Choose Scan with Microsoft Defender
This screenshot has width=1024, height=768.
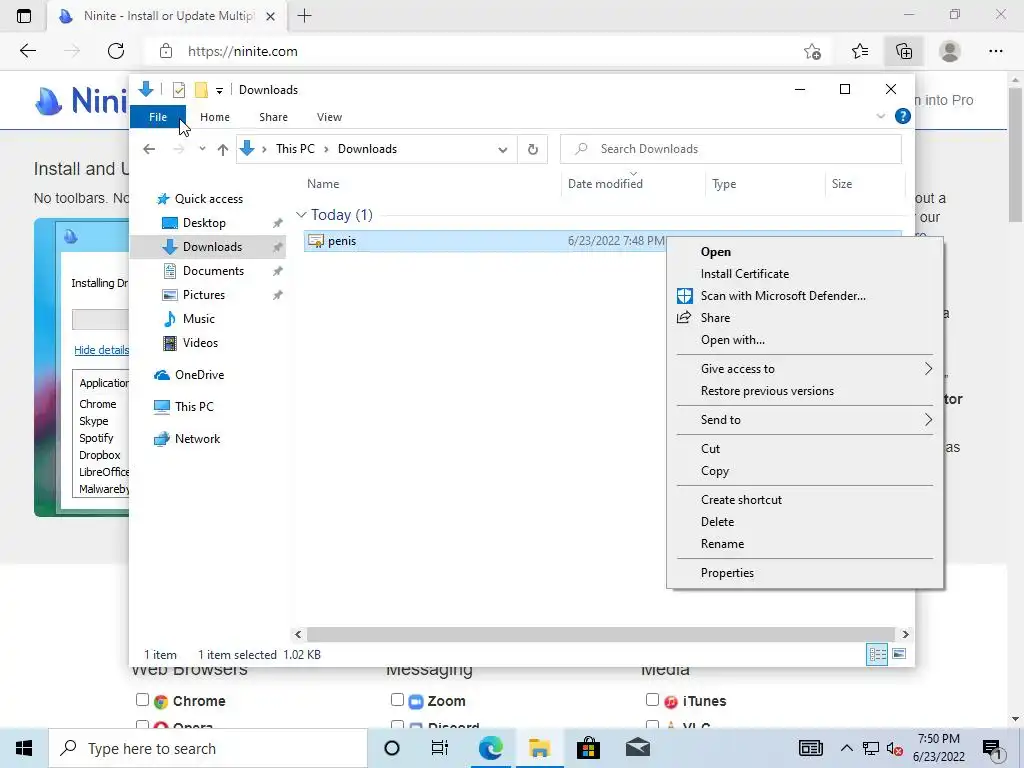coord(783,296)
